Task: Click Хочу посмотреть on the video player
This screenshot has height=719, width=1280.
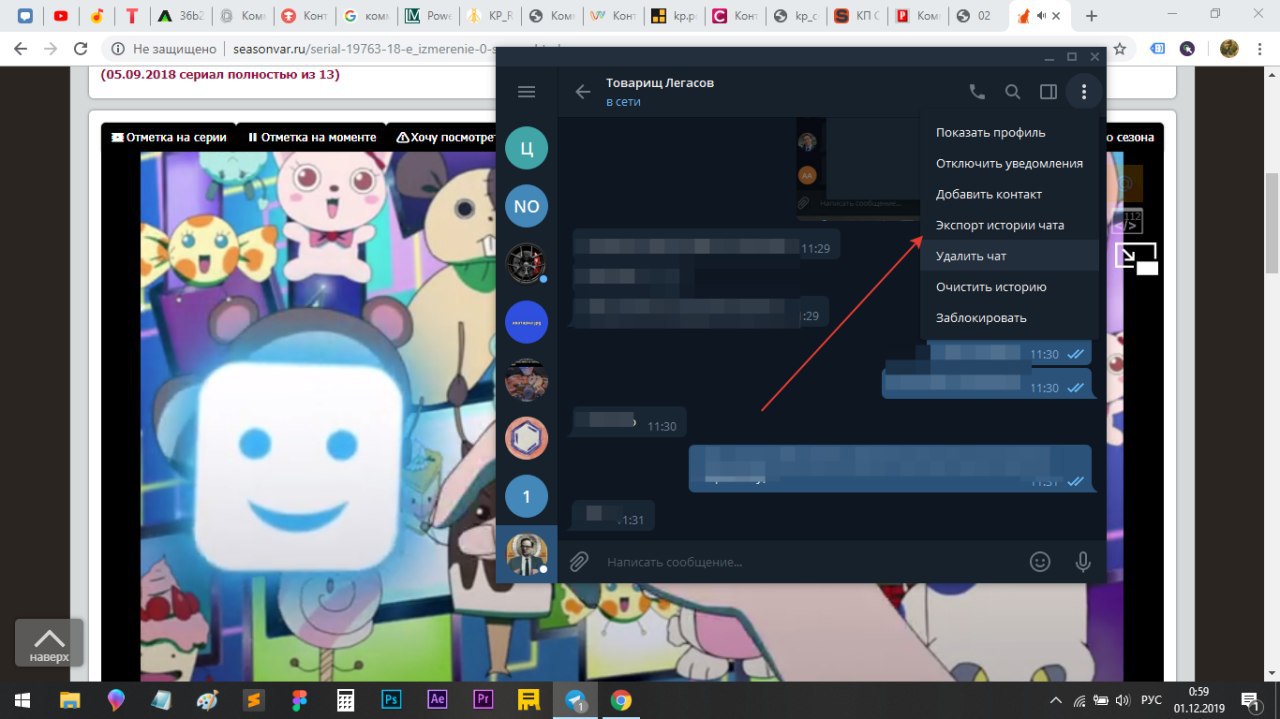Action: [x=446, y=137]
